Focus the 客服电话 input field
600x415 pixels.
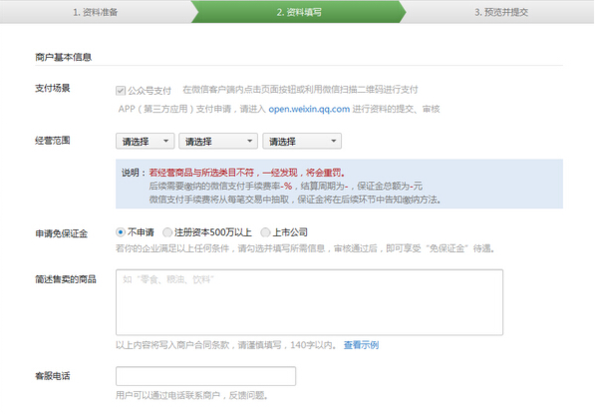(206, 376)
